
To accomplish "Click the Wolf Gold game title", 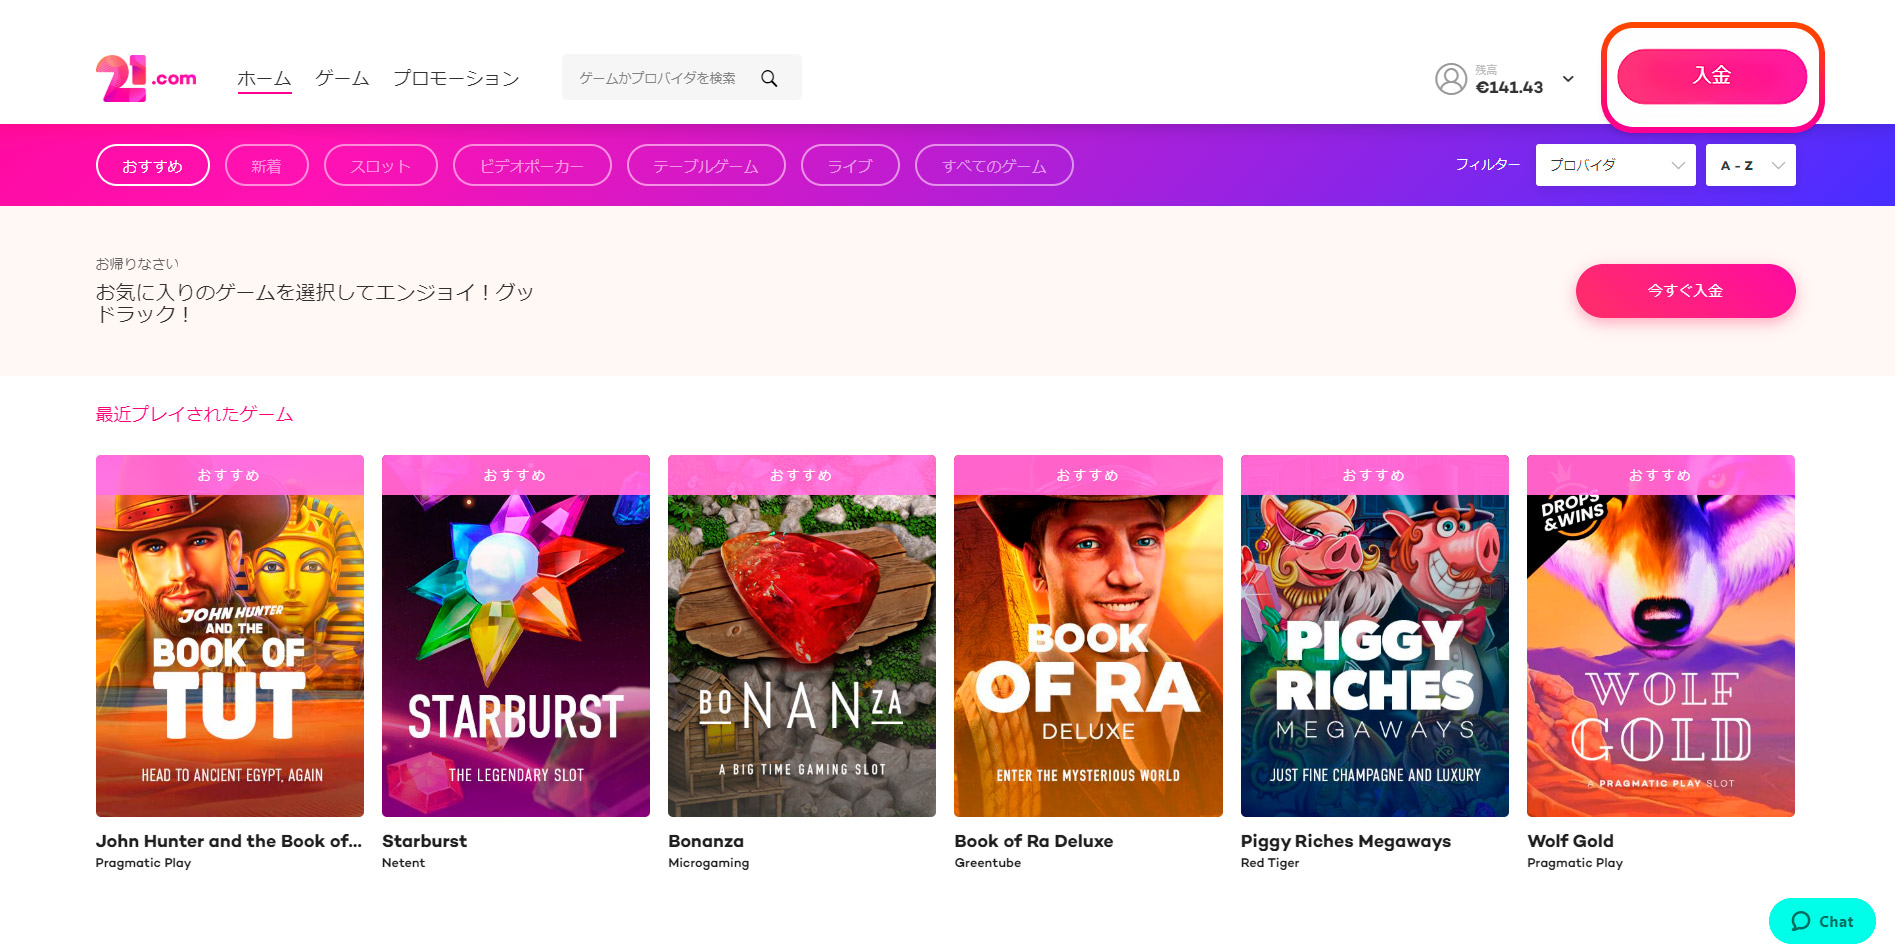I will pos(1570,841).
